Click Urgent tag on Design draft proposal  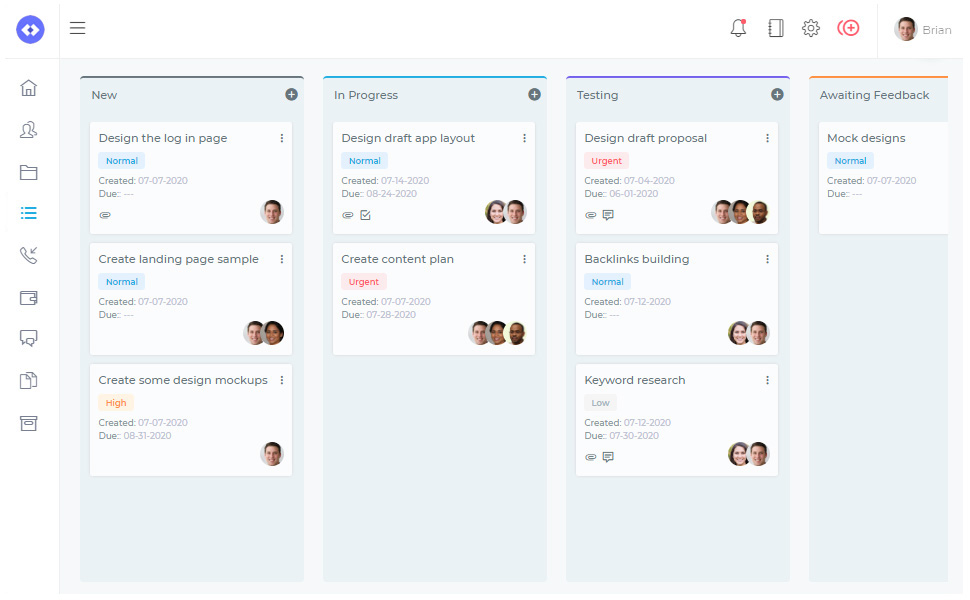[x=606, y=161]
